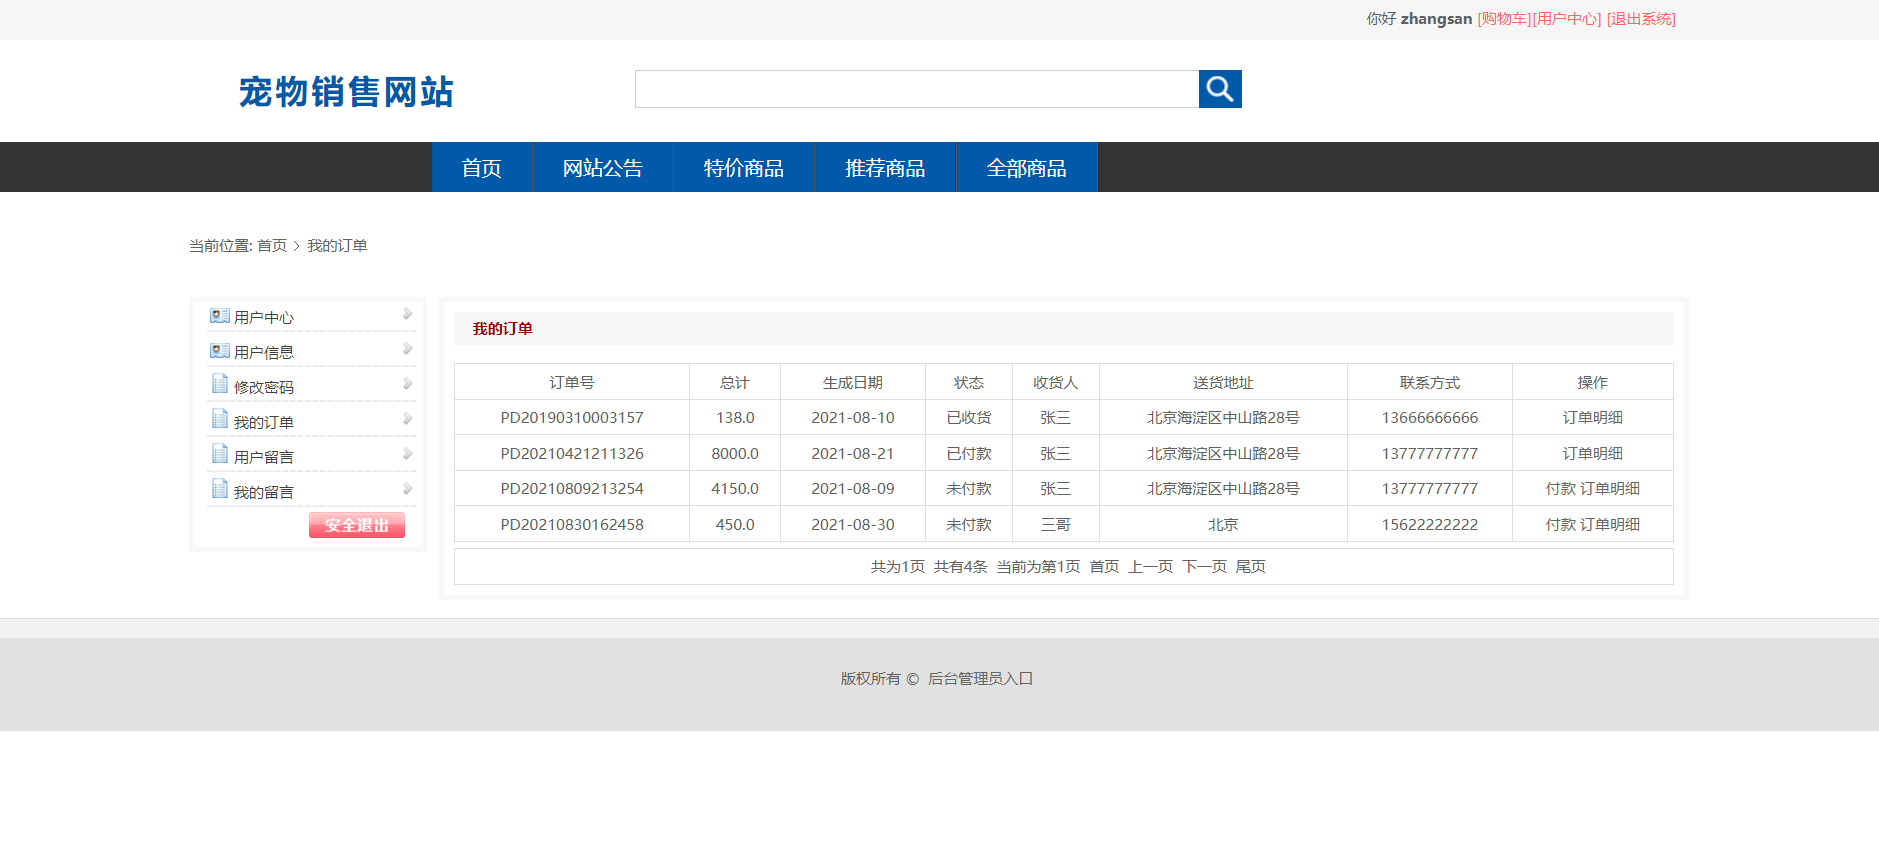Image resolution: width=1879 pixels, height=860 pixels.
Task: Select order number PD20190310003157
Action: [x=572, y=417]
